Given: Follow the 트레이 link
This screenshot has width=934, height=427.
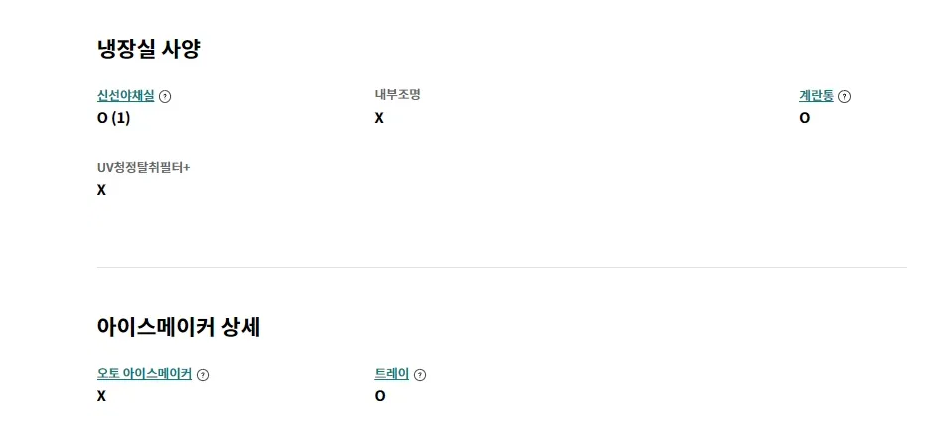Looking at the screenshot, I should point(392,374).
